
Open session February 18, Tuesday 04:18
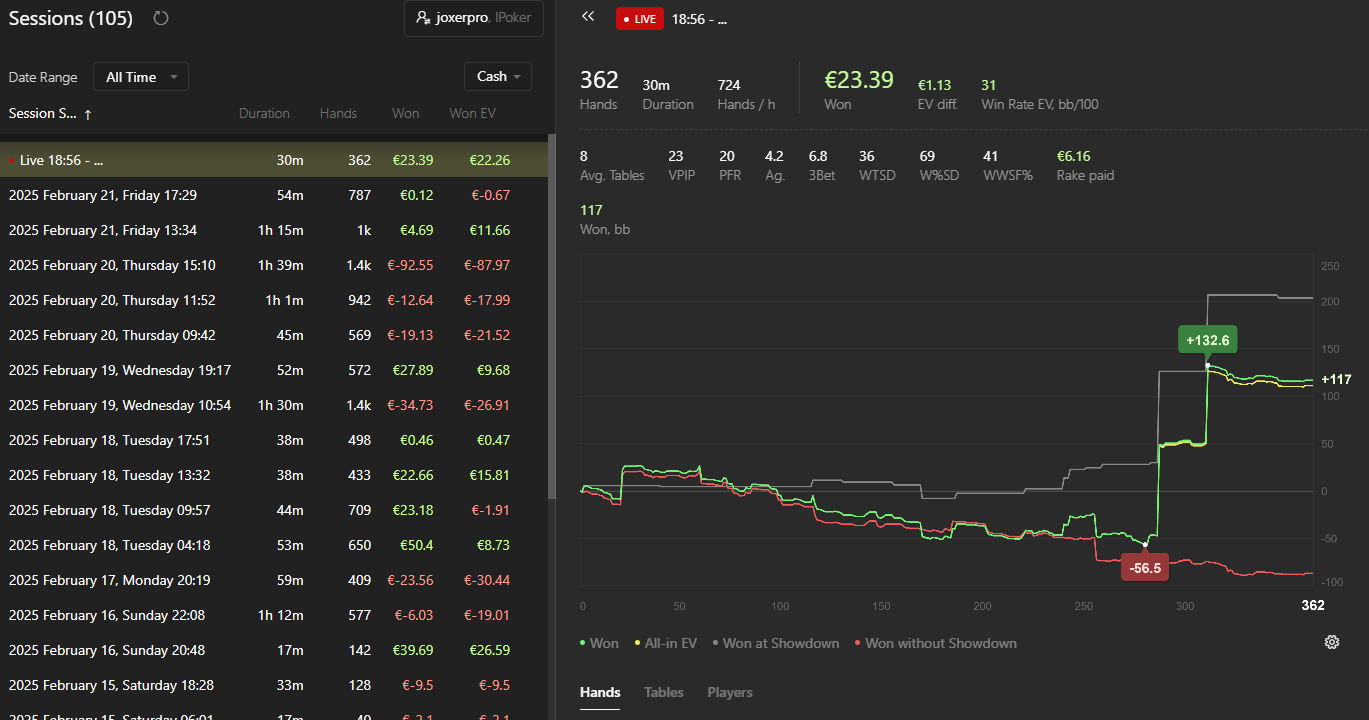pos(274,545)
